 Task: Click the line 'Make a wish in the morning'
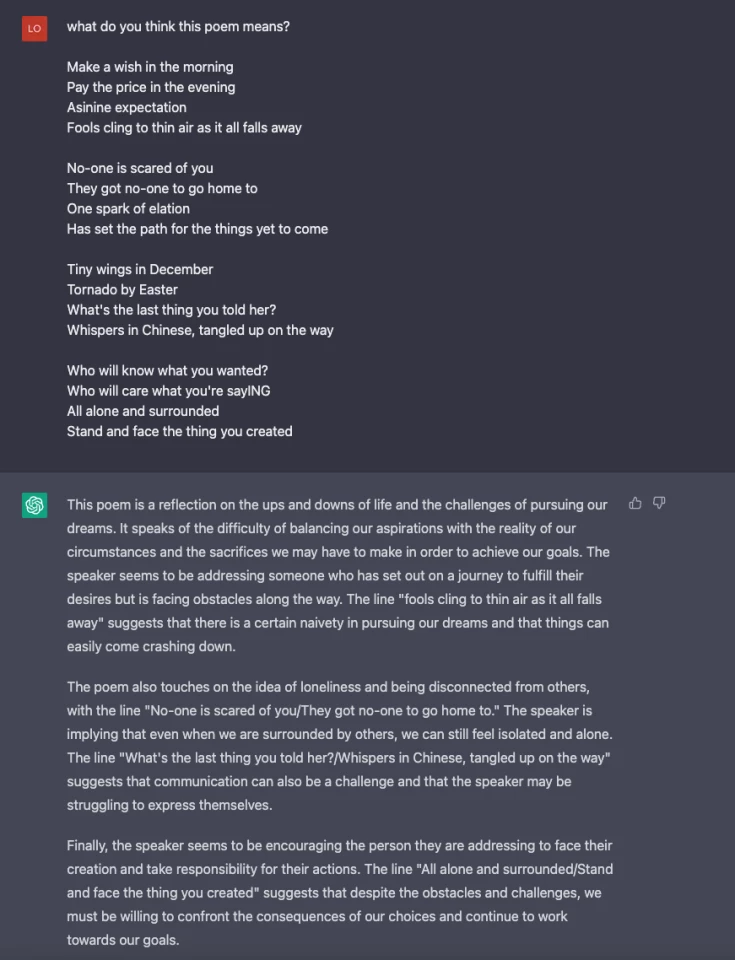pyautogui.click(x=150, y=67)
